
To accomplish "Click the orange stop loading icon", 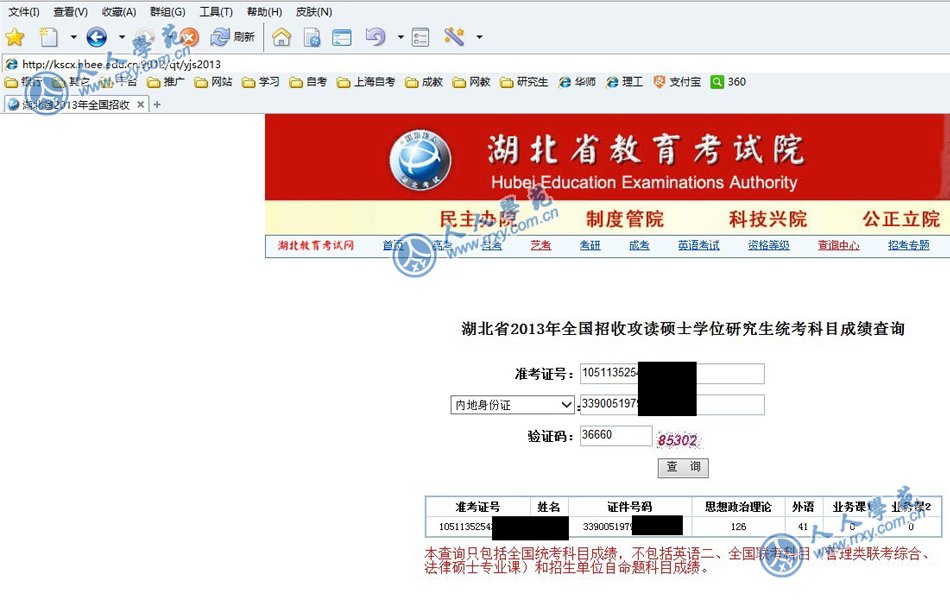I will (190, 38).
